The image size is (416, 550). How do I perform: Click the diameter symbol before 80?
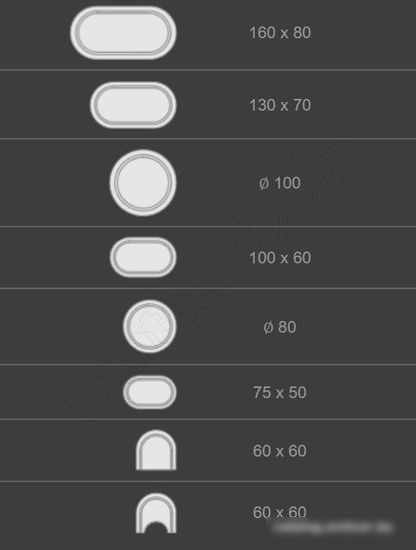268,327
